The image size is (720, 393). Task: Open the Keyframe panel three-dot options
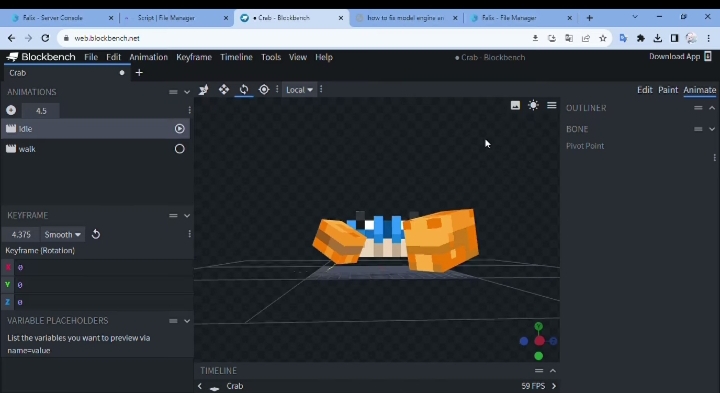189,234
